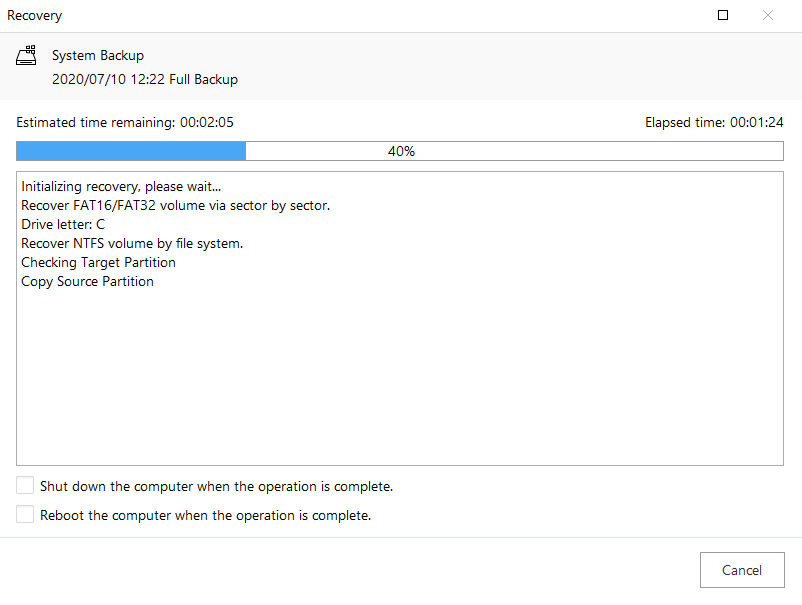
Task: Click the estimated time remaining readout
Action: click(125, 122)
